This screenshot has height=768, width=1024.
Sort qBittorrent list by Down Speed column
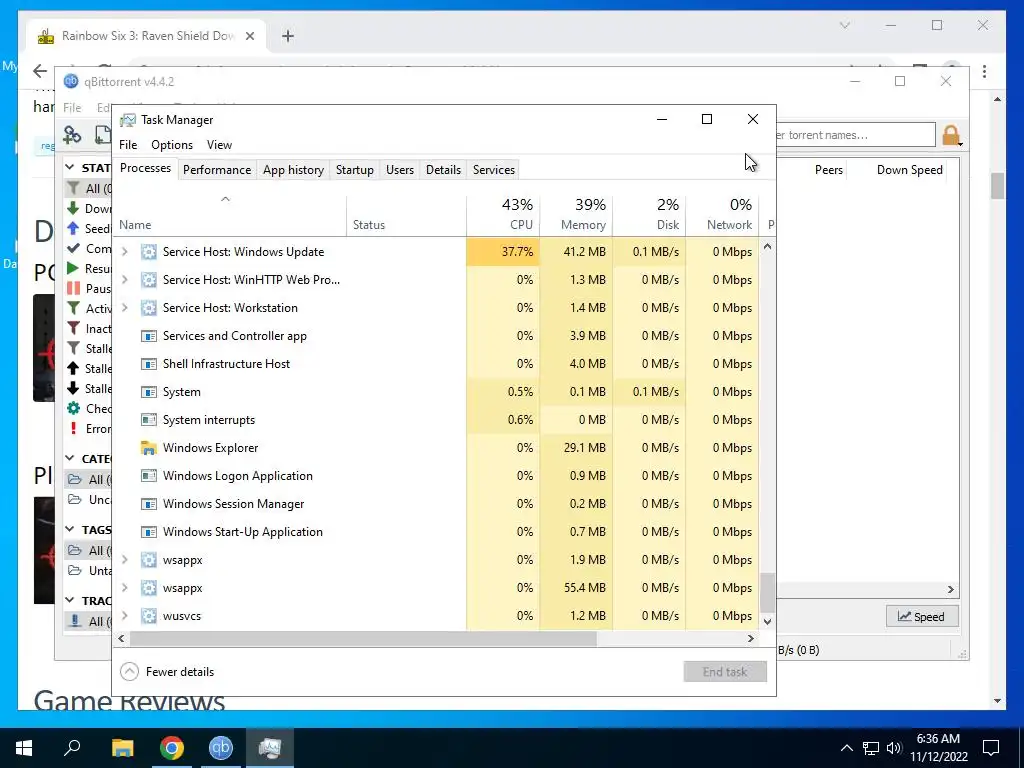pos(909,170)
